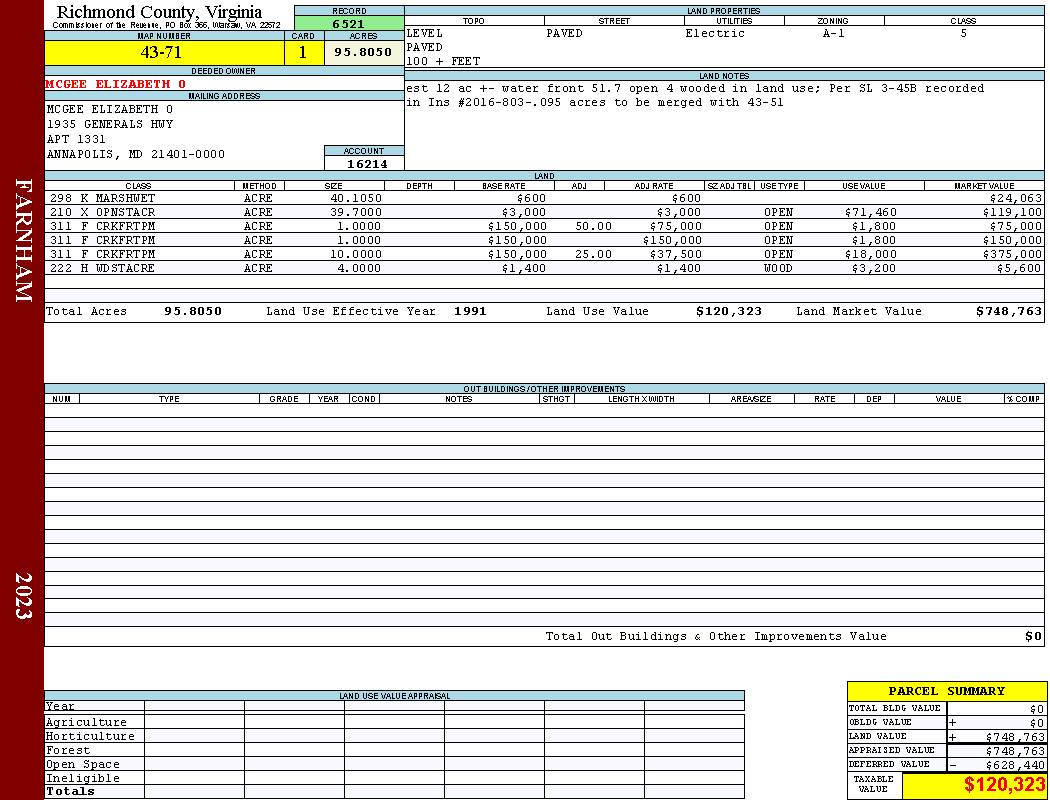Click mailing address line APT 1331
Screen dimensions: 1050x800
tap(76, 139)
